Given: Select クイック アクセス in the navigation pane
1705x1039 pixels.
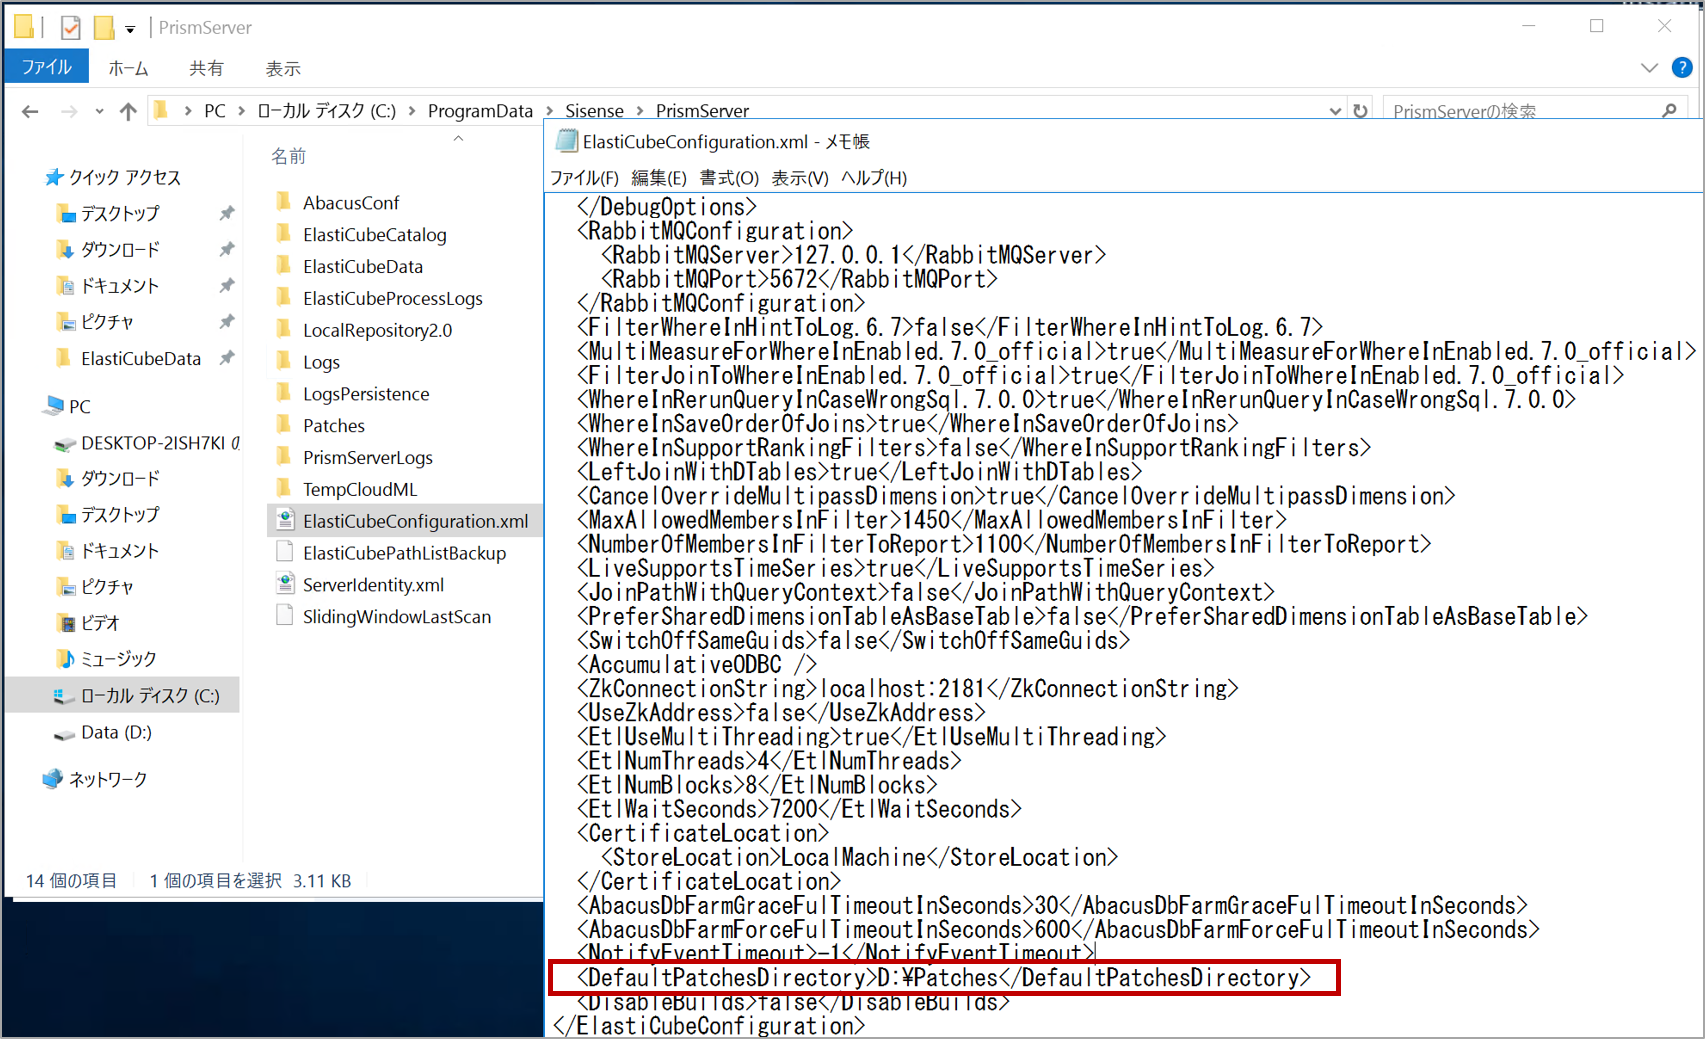Looking at the screenshot, I should pos(125,177).
